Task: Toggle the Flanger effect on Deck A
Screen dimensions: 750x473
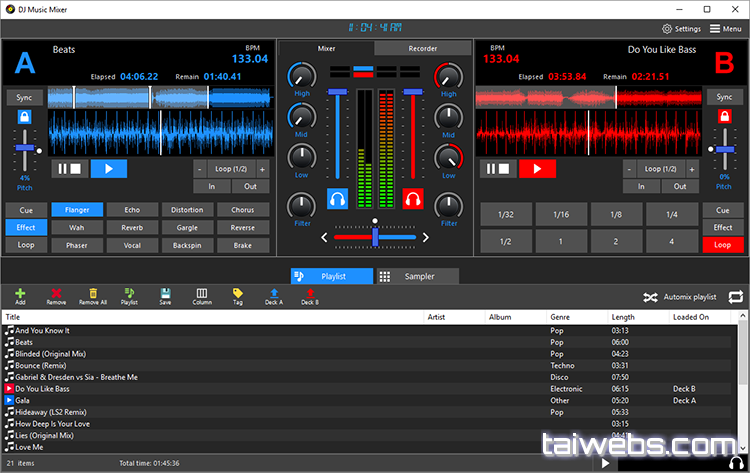Action: tap(77, 210)
